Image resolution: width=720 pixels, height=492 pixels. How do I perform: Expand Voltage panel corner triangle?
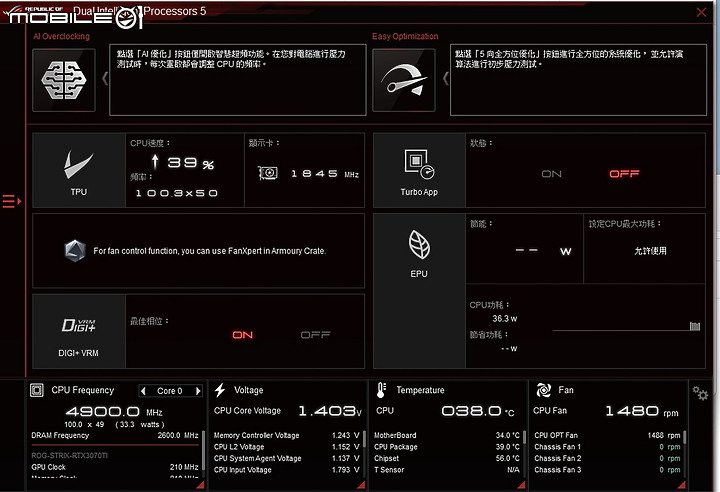361,484
